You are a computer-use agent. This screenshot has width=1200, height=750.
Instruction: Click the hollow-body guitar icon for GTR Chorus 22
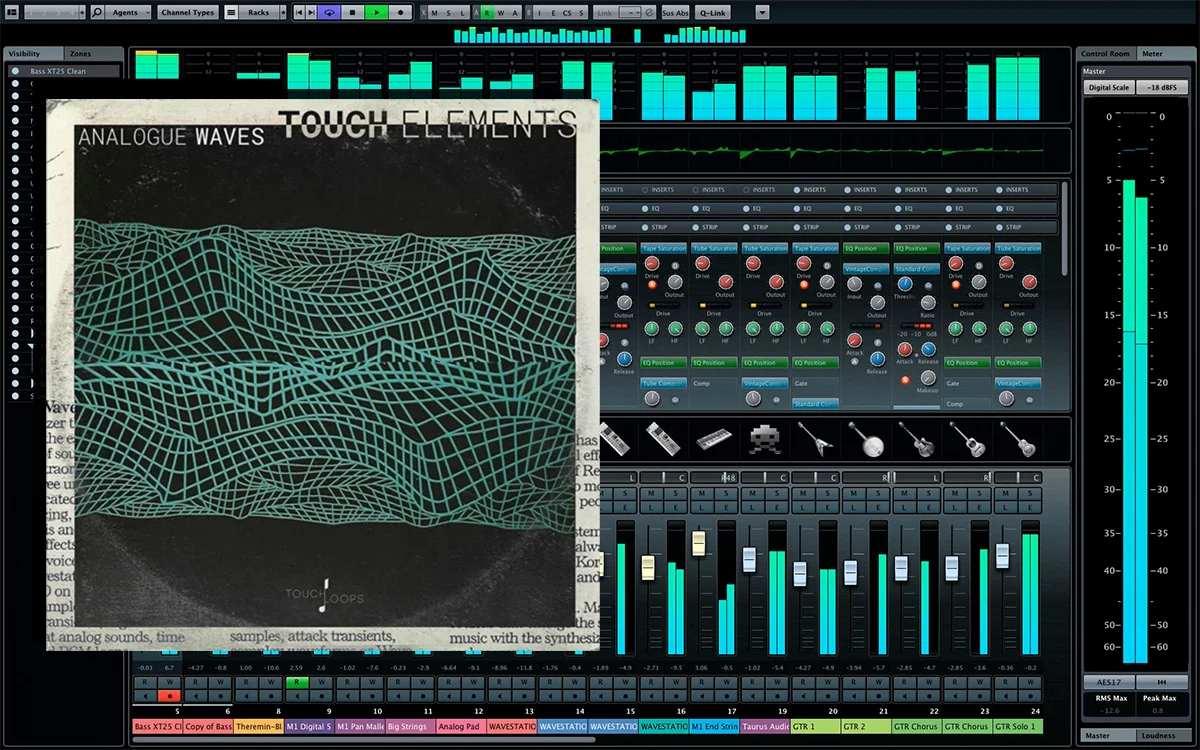click(916, 438)
